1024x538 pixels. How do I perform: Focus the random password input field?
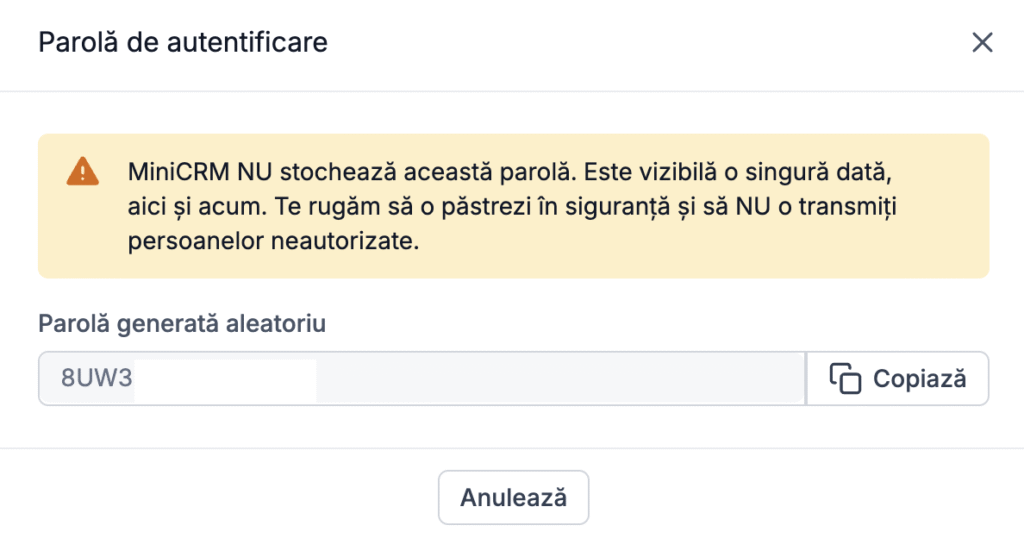pyautogui.click(x=422, y=379)
